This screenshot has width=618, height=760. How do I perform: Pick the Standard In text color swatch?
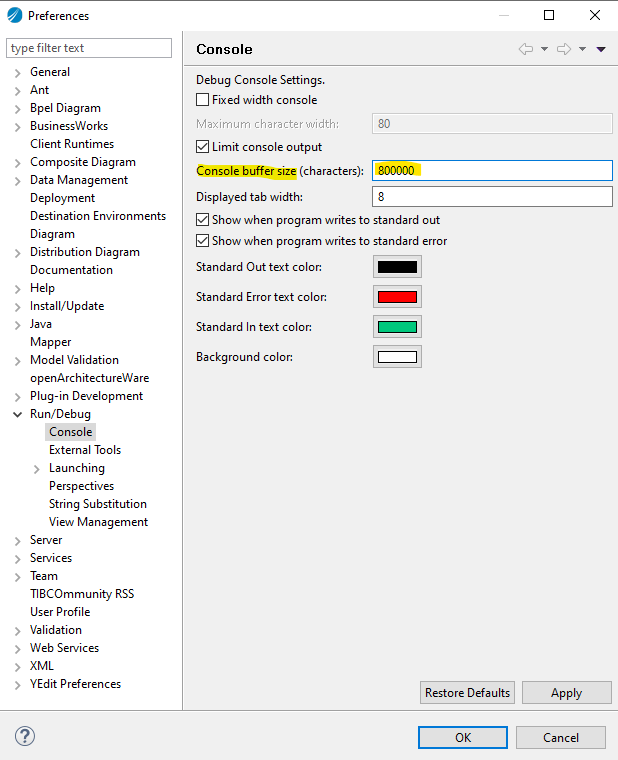[397, 327]
